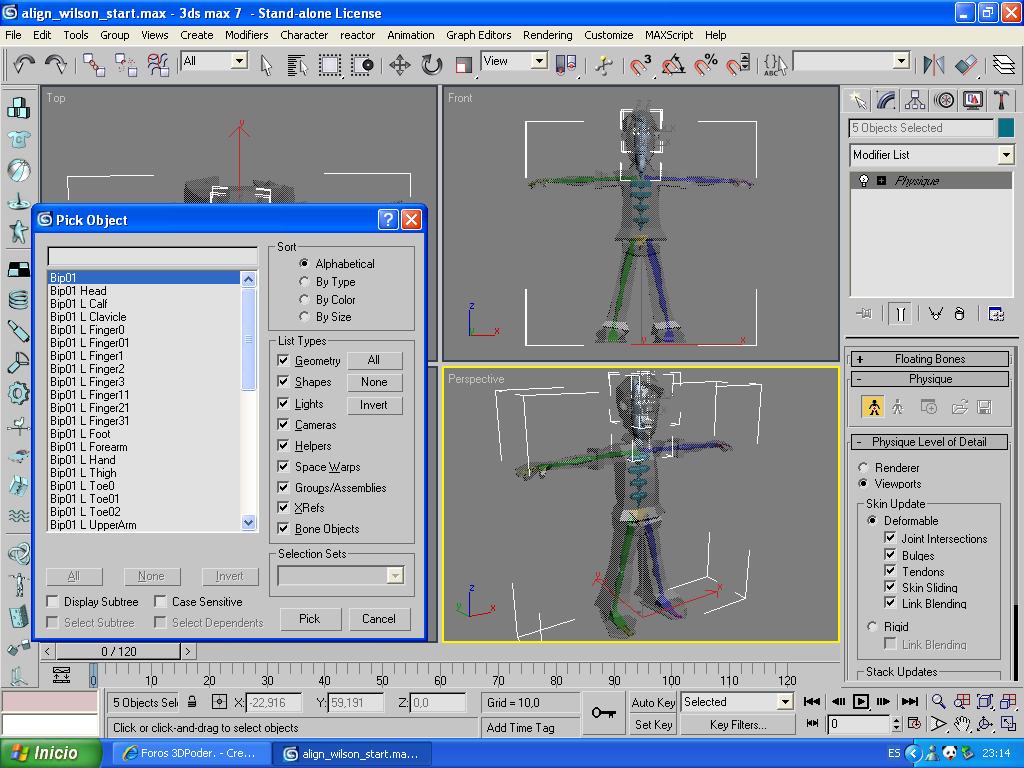Open the Character menu
Screen dimensions: 1024x768
click(x=304, y=35)
